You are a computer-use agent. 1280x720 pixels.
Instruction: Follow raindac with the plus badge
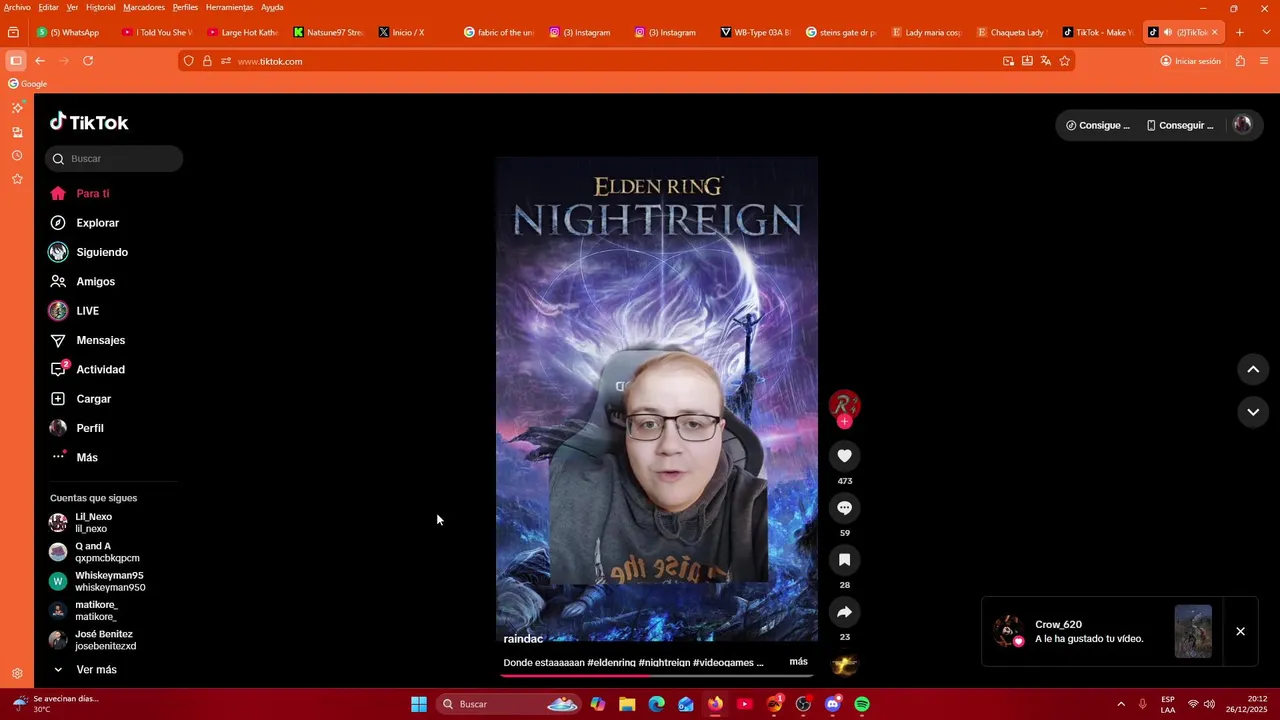click(x=844, y=422)
